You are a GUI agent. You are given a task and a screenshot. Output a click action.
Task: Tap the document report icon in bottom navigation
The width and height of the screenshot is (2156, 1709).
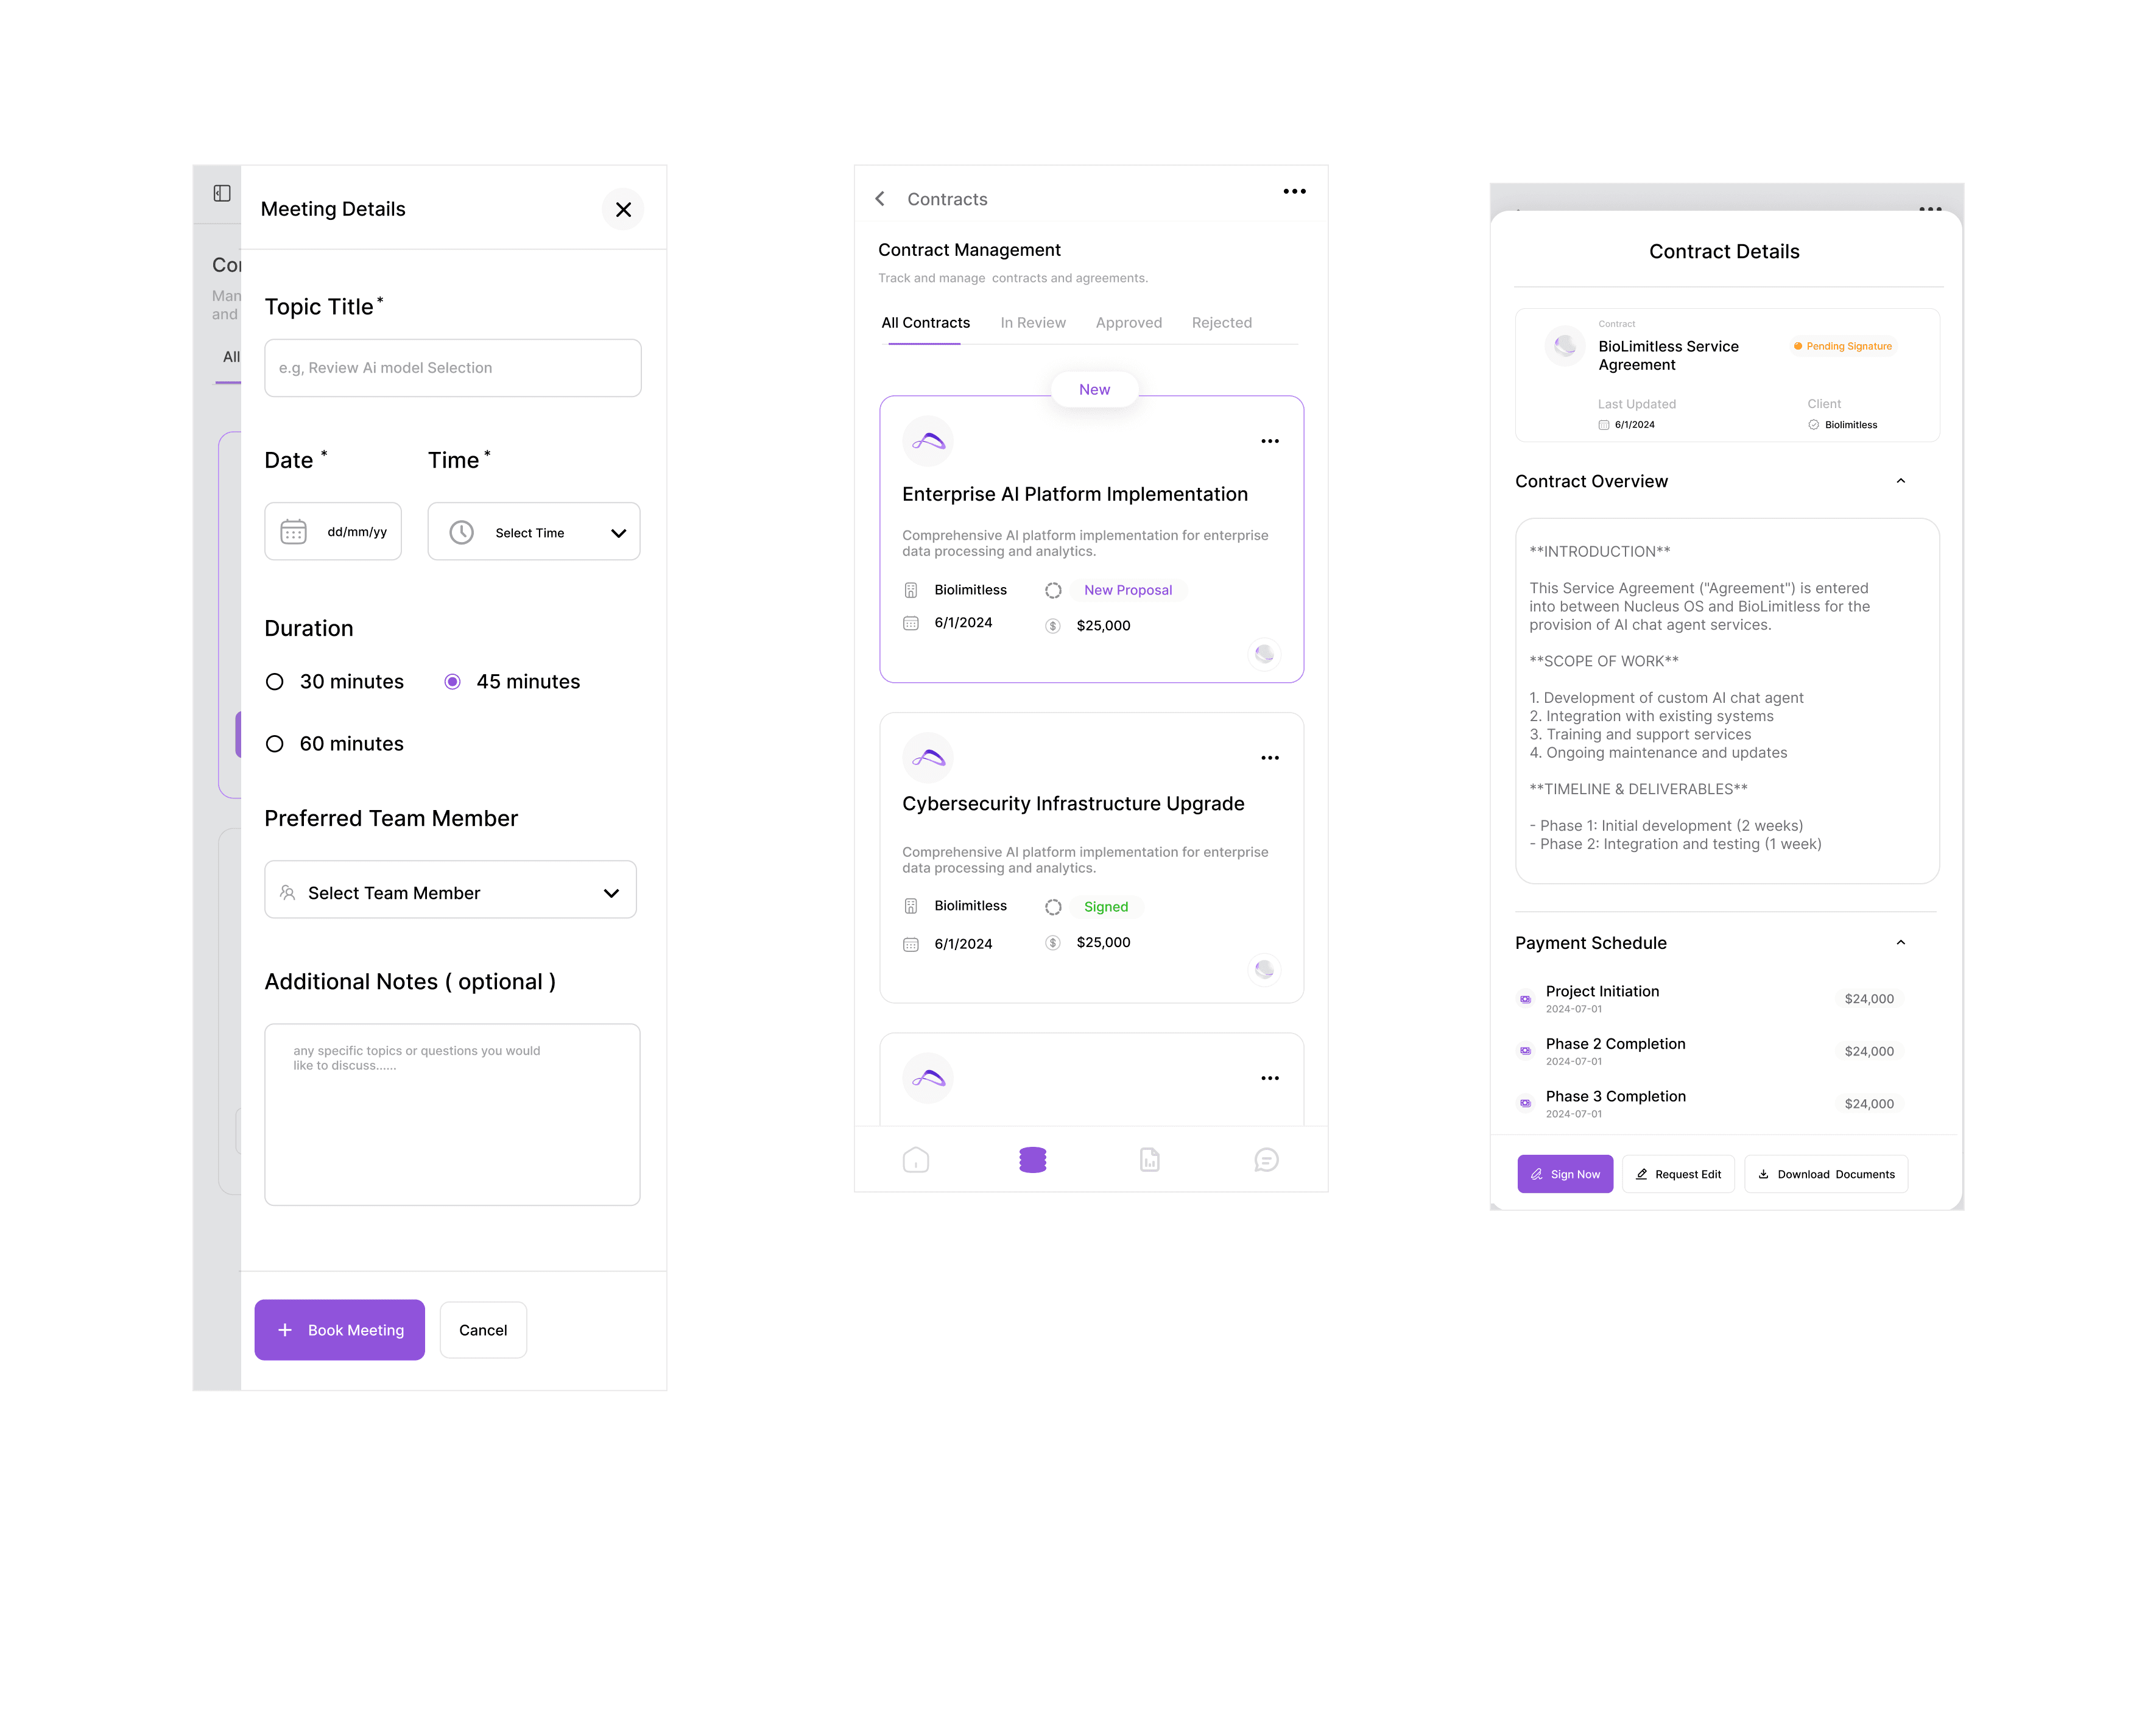(1149, 1160)
